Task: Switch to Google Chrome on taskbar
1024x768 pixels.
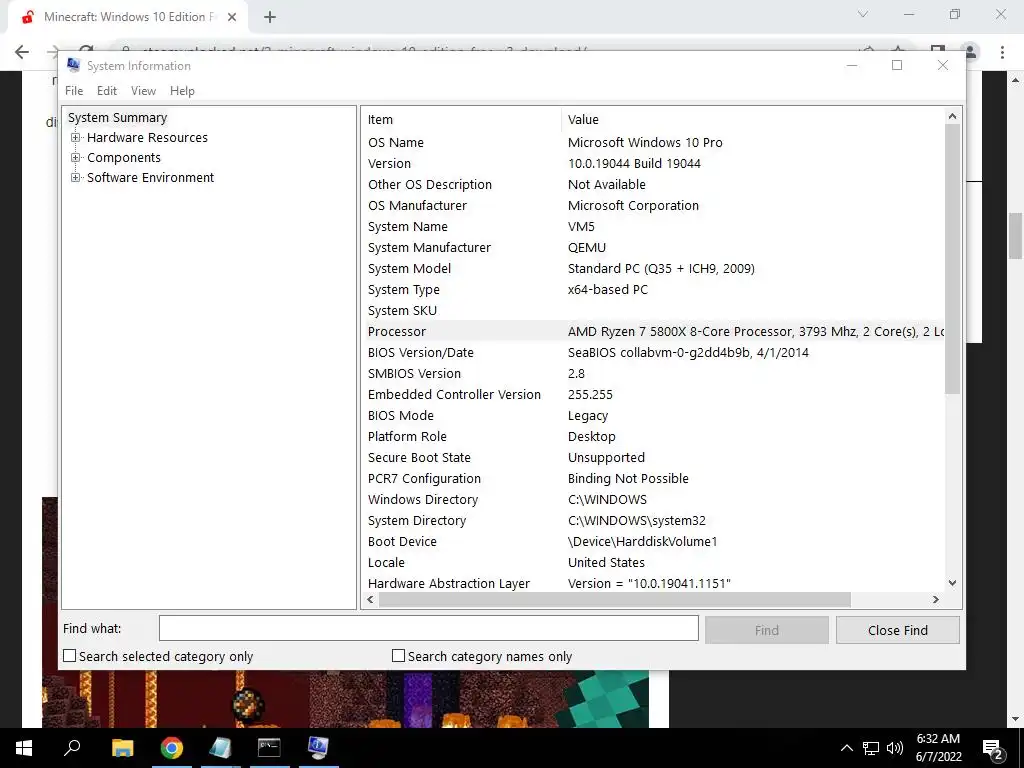Action: pyautogui.click(x=172, y=748)
